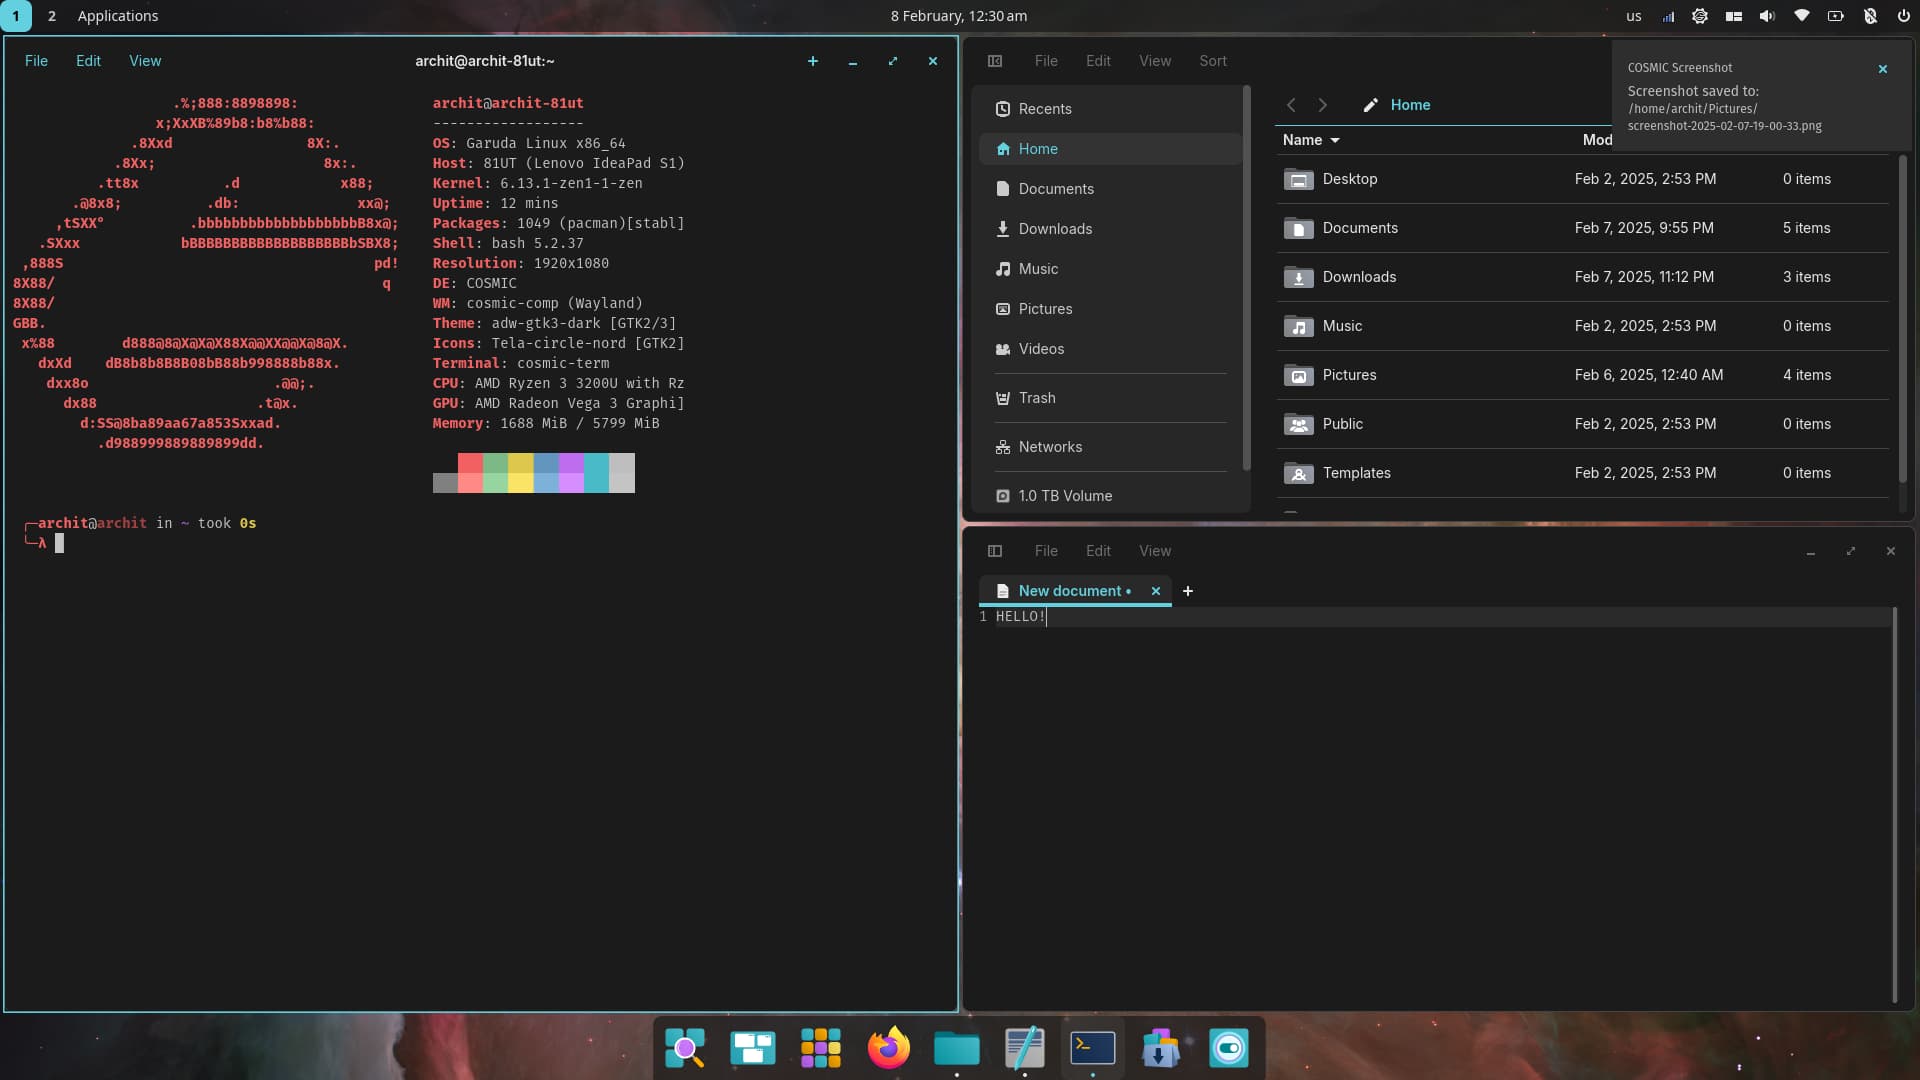Open text editor Edit menu
Viewport: 1920px width, 1080px height.
1098,551
